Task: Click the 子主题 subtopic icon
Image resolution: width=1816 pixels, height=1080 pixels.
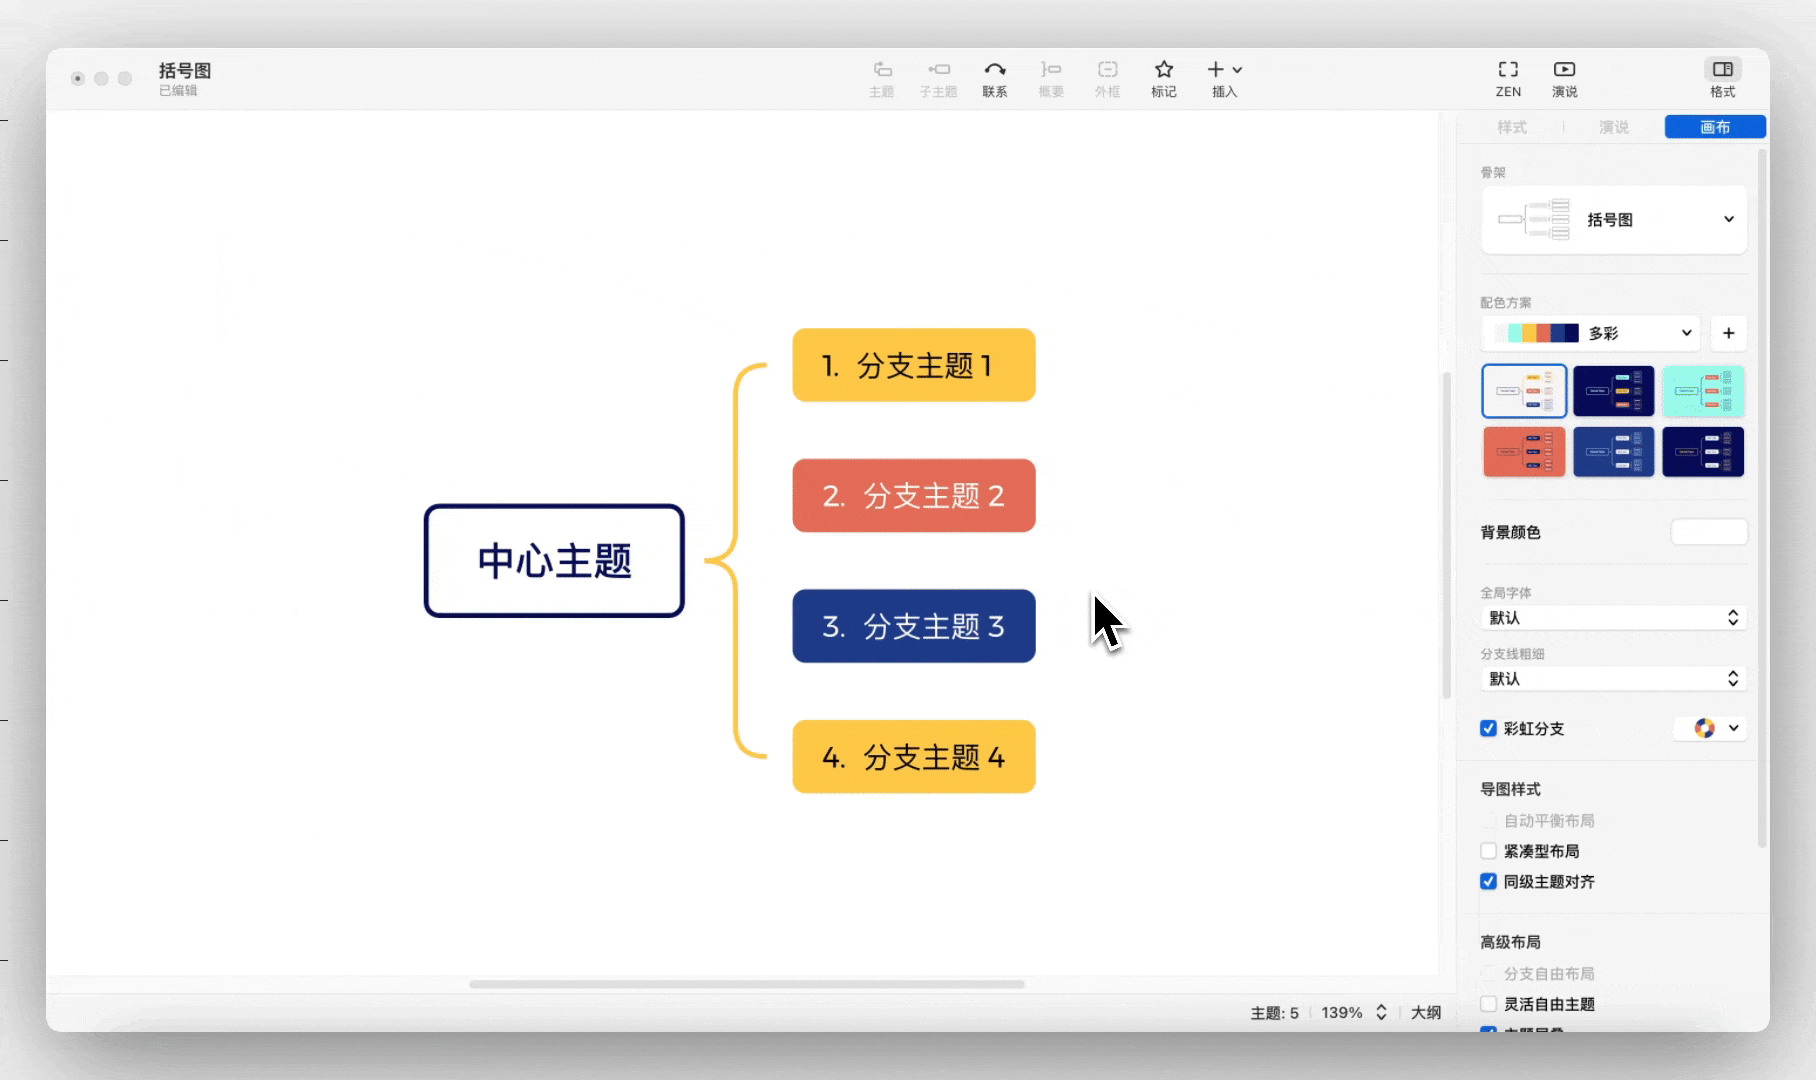Action: coord(938,78)
